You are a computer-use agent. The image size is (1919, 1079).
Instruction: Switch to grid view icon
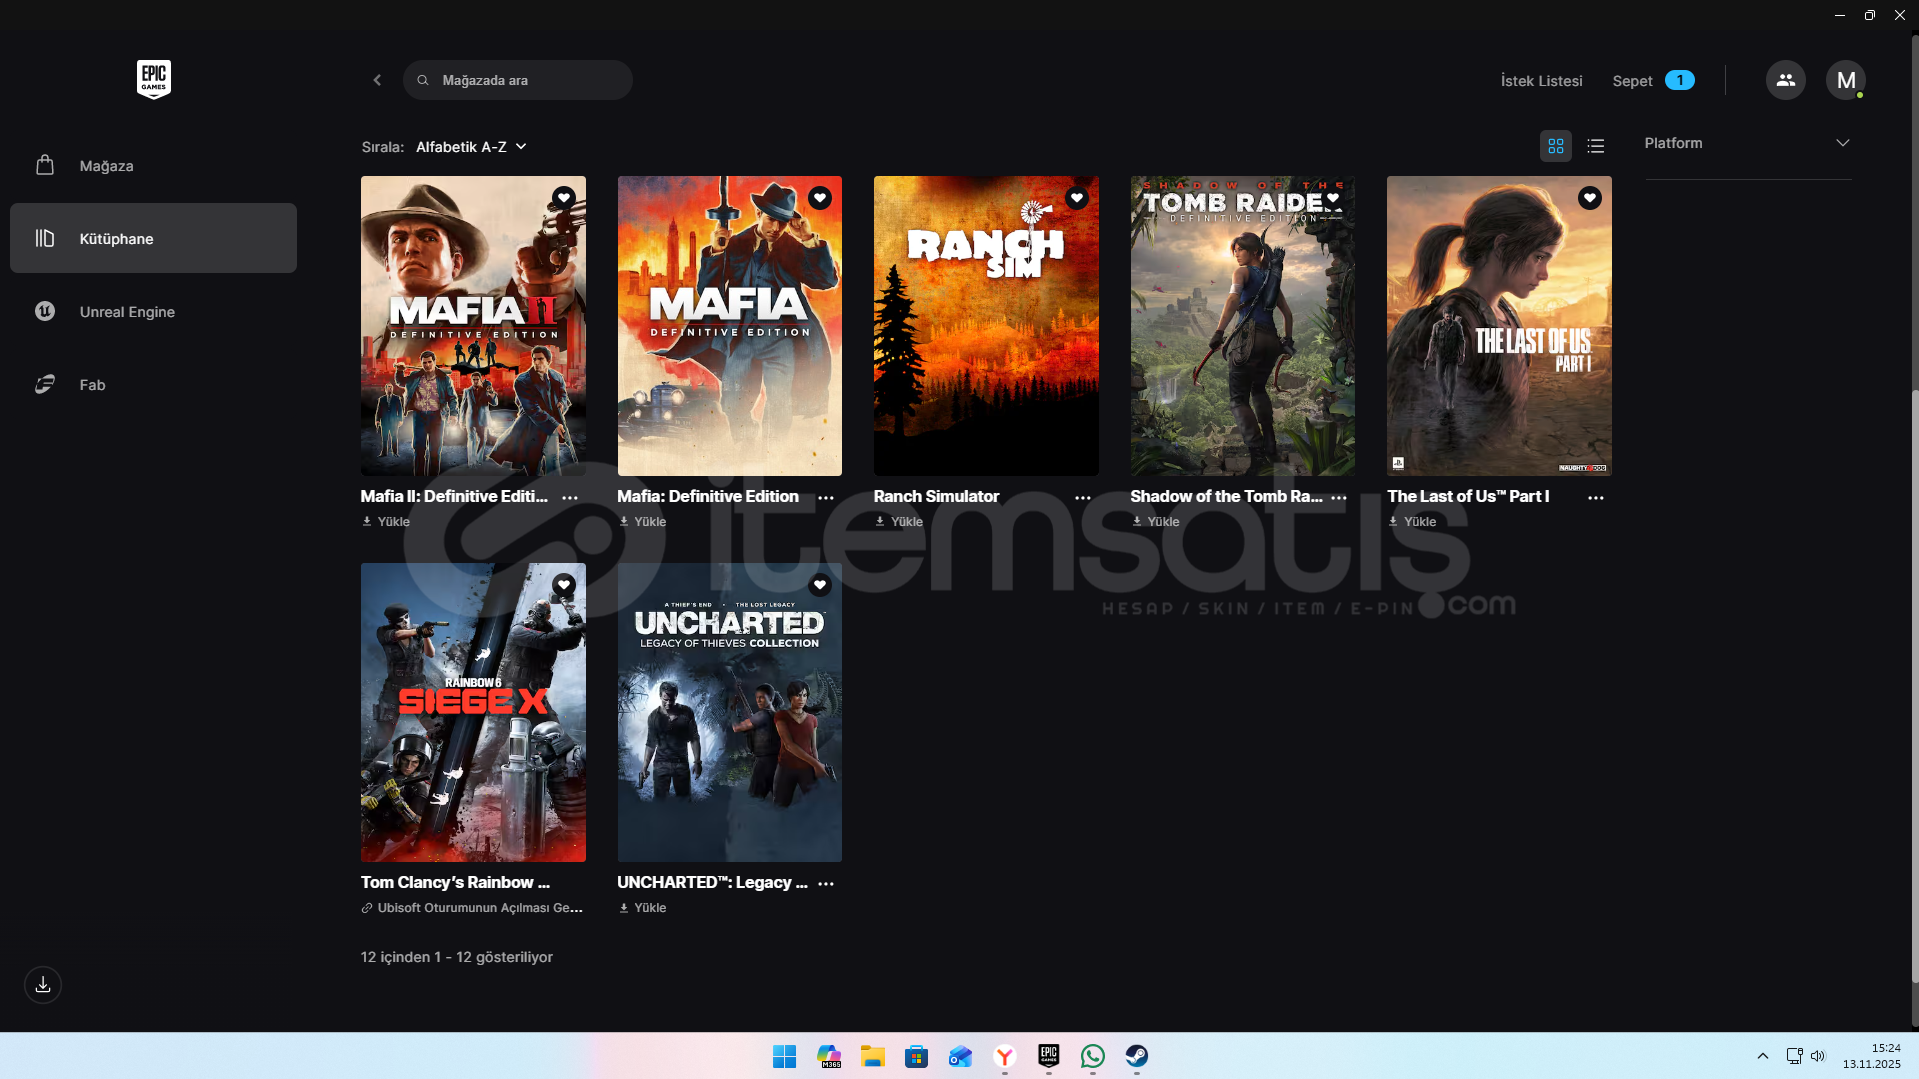pyautogui.click(x=1556, y=146)
